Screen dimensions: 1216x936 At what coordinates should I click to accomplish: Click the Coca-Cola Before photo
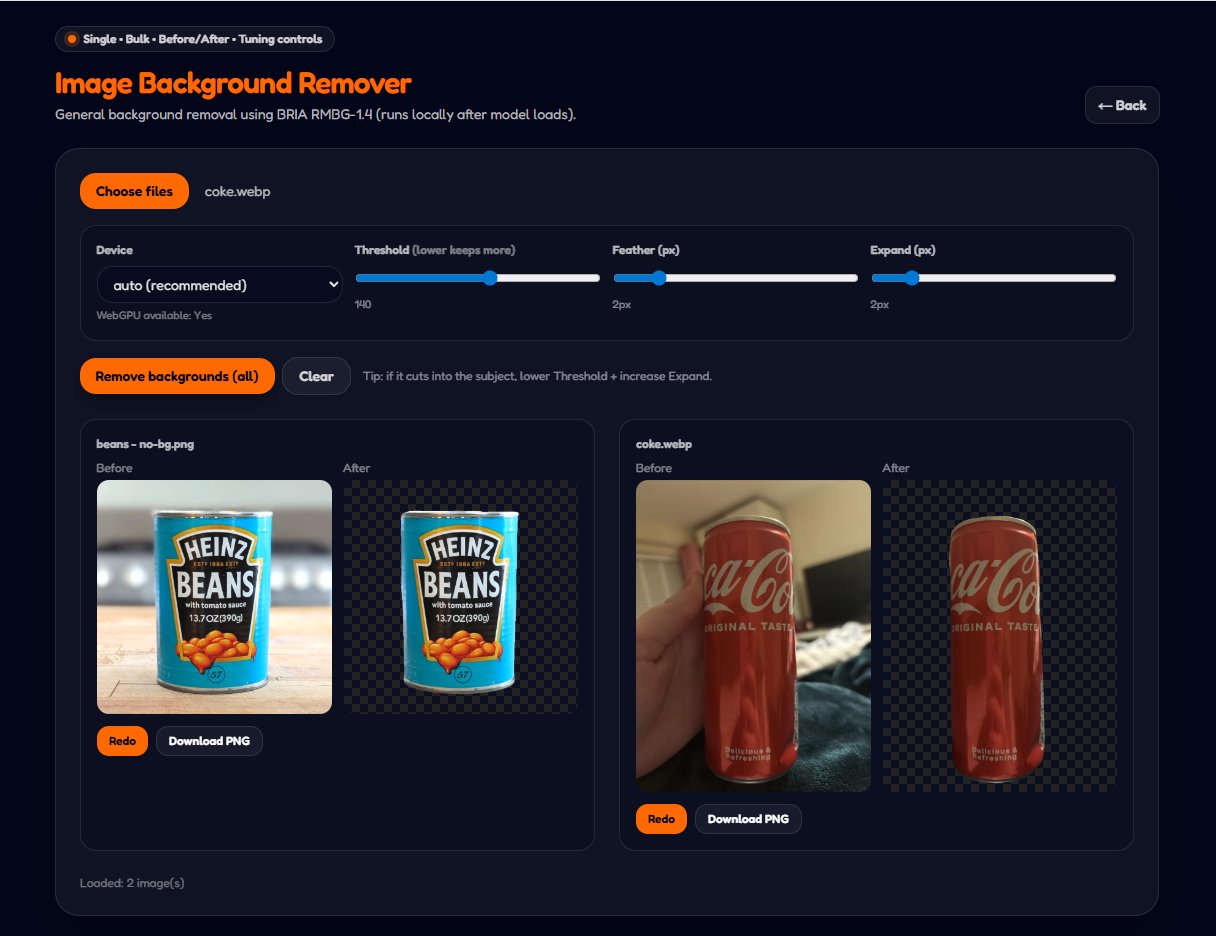753,636
